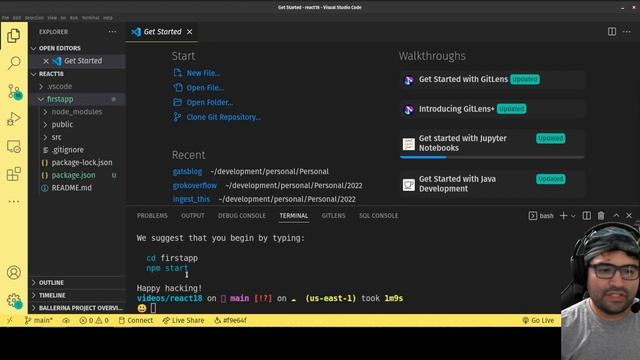Open Get started with Jupyter Notebooks walkthrough
Screen dimensions: 640x360
tap(492, 143)
